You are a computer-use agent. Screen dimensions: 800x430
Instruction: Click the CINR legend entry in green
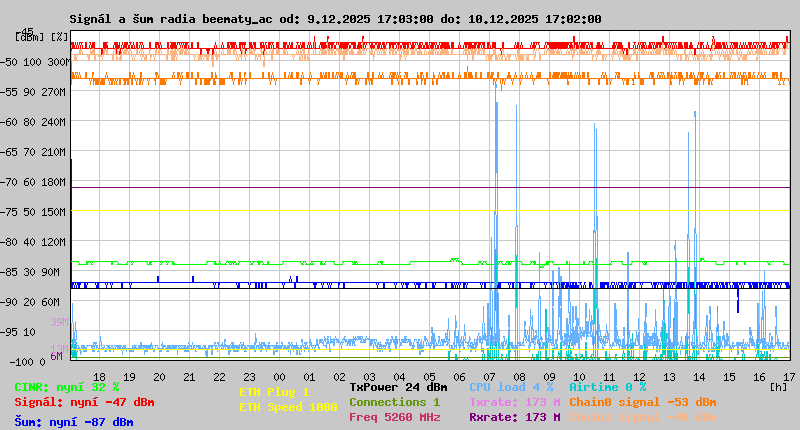67,387
